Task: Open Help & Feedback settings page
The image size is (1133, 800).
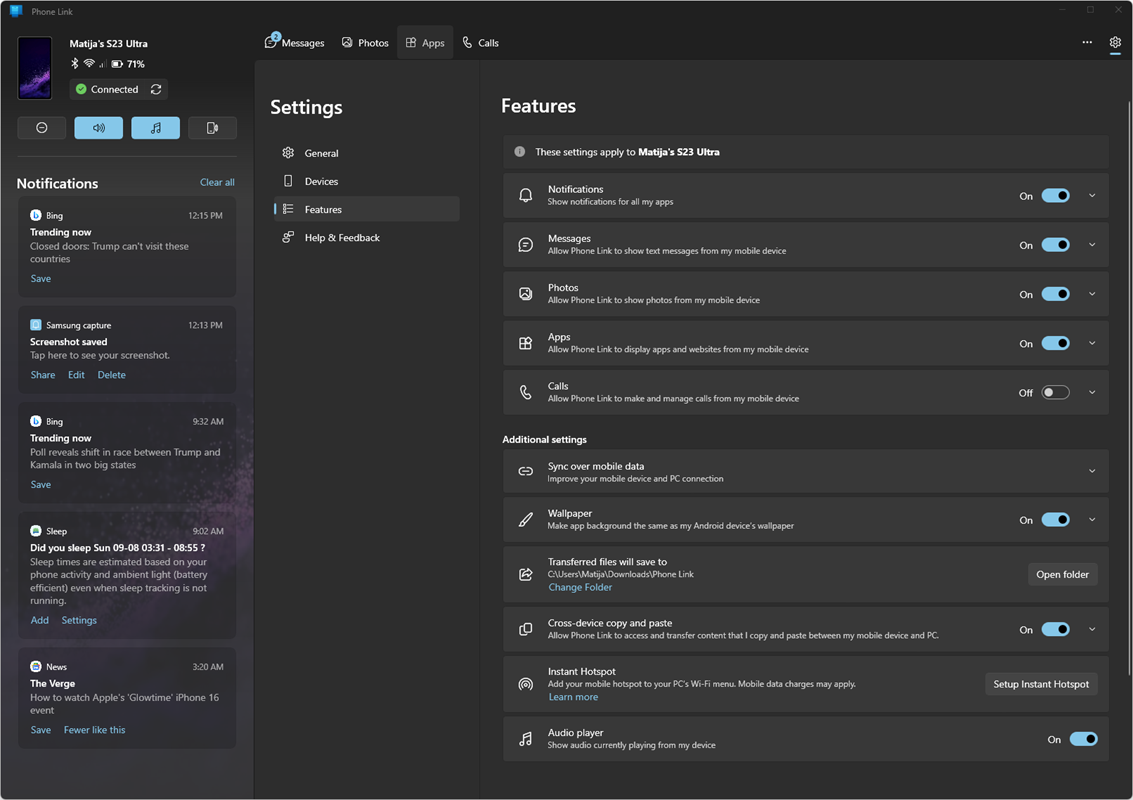Action: point(366,238)
